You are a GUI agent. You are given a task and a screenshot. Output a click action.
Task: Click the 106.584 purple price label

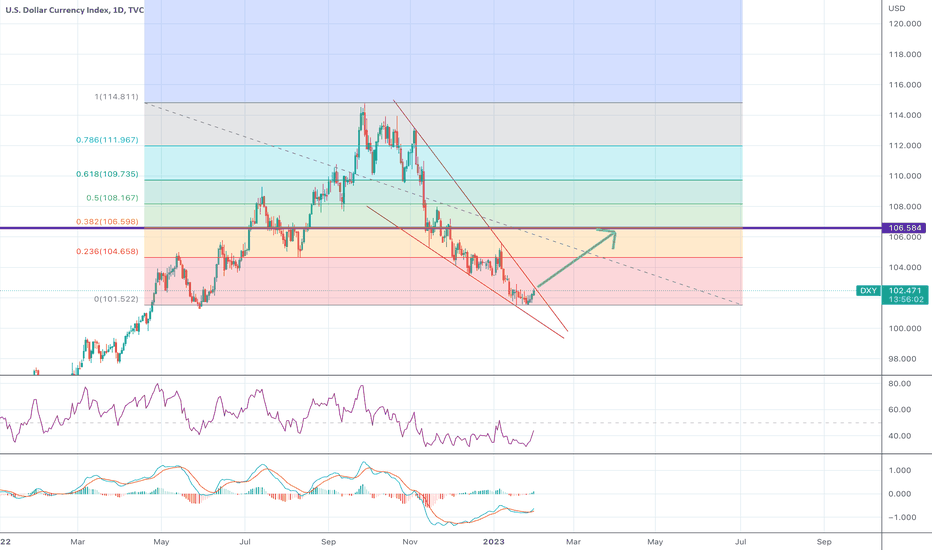click(905, 228)
